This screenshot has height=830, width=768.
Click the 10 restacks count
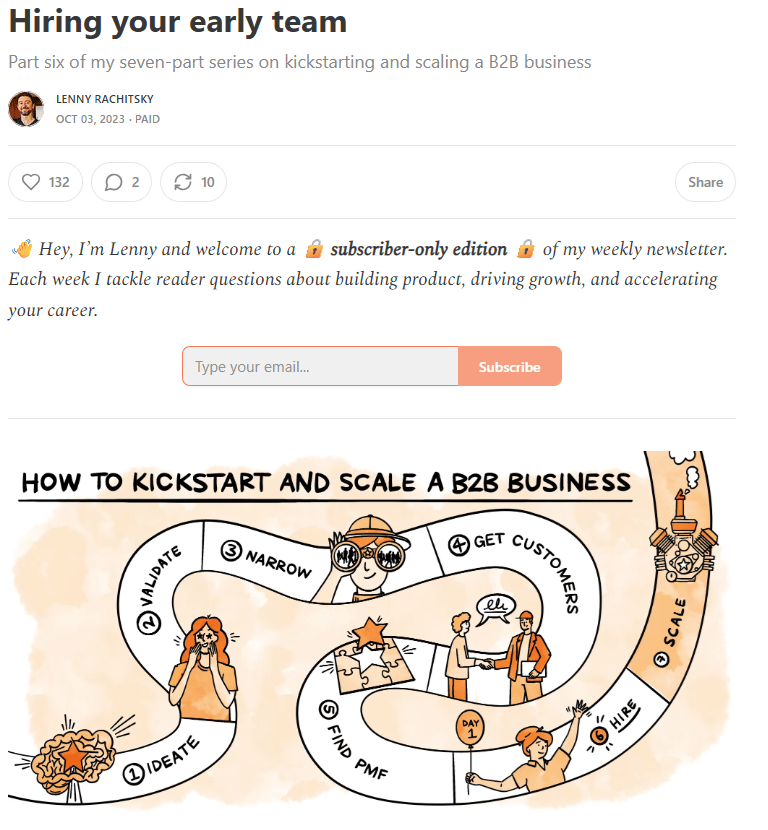(207, 182)
